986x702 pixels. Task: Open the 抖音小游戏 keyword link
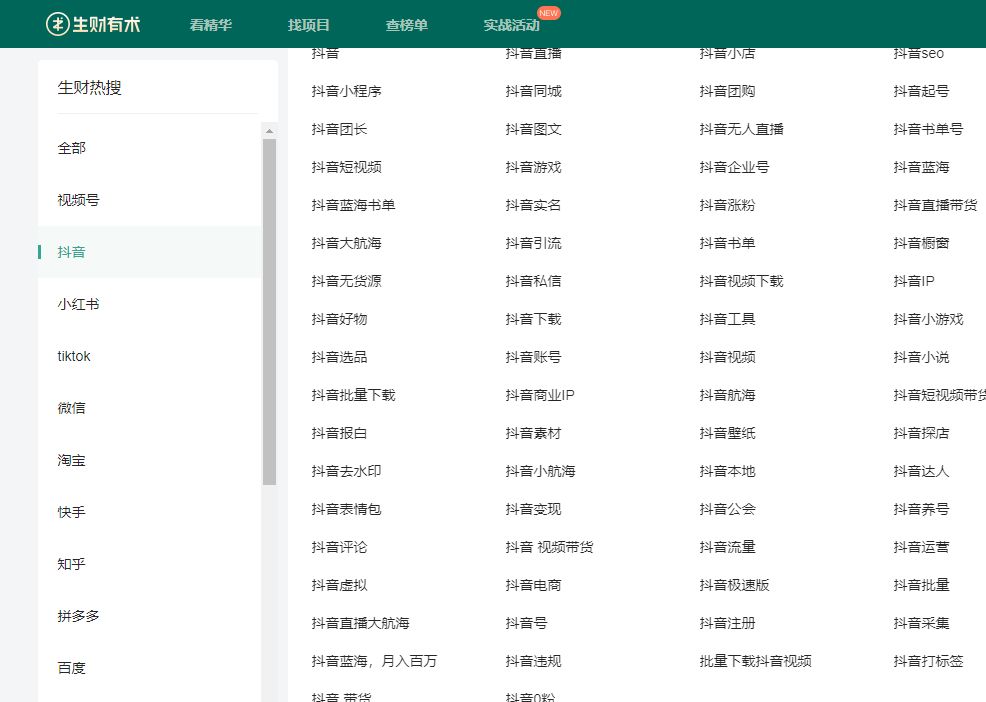928,320
